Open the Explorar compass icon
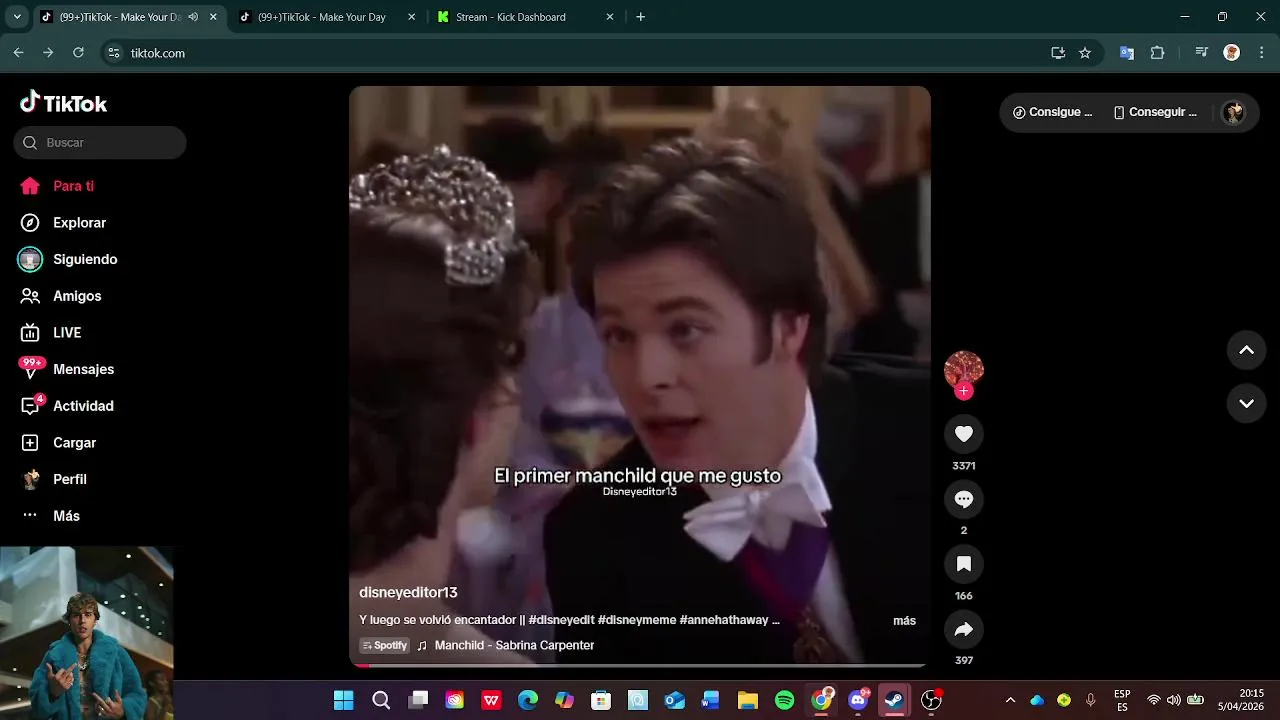 tap(30, 223)
